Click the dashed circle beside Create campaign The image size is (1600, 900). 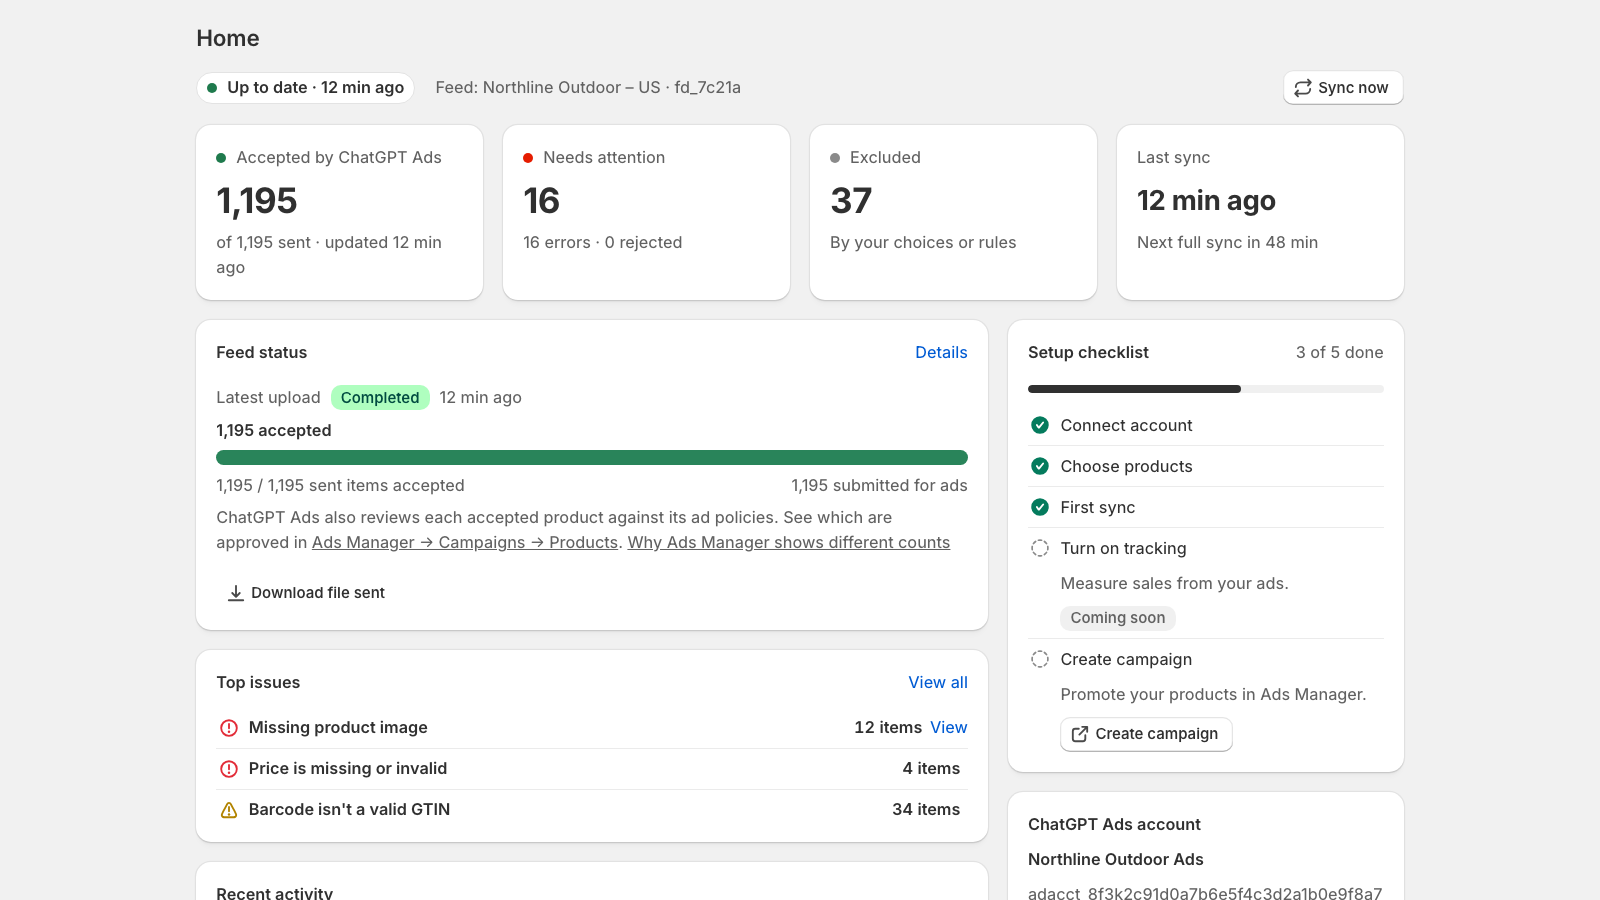tap(1040, 659)
